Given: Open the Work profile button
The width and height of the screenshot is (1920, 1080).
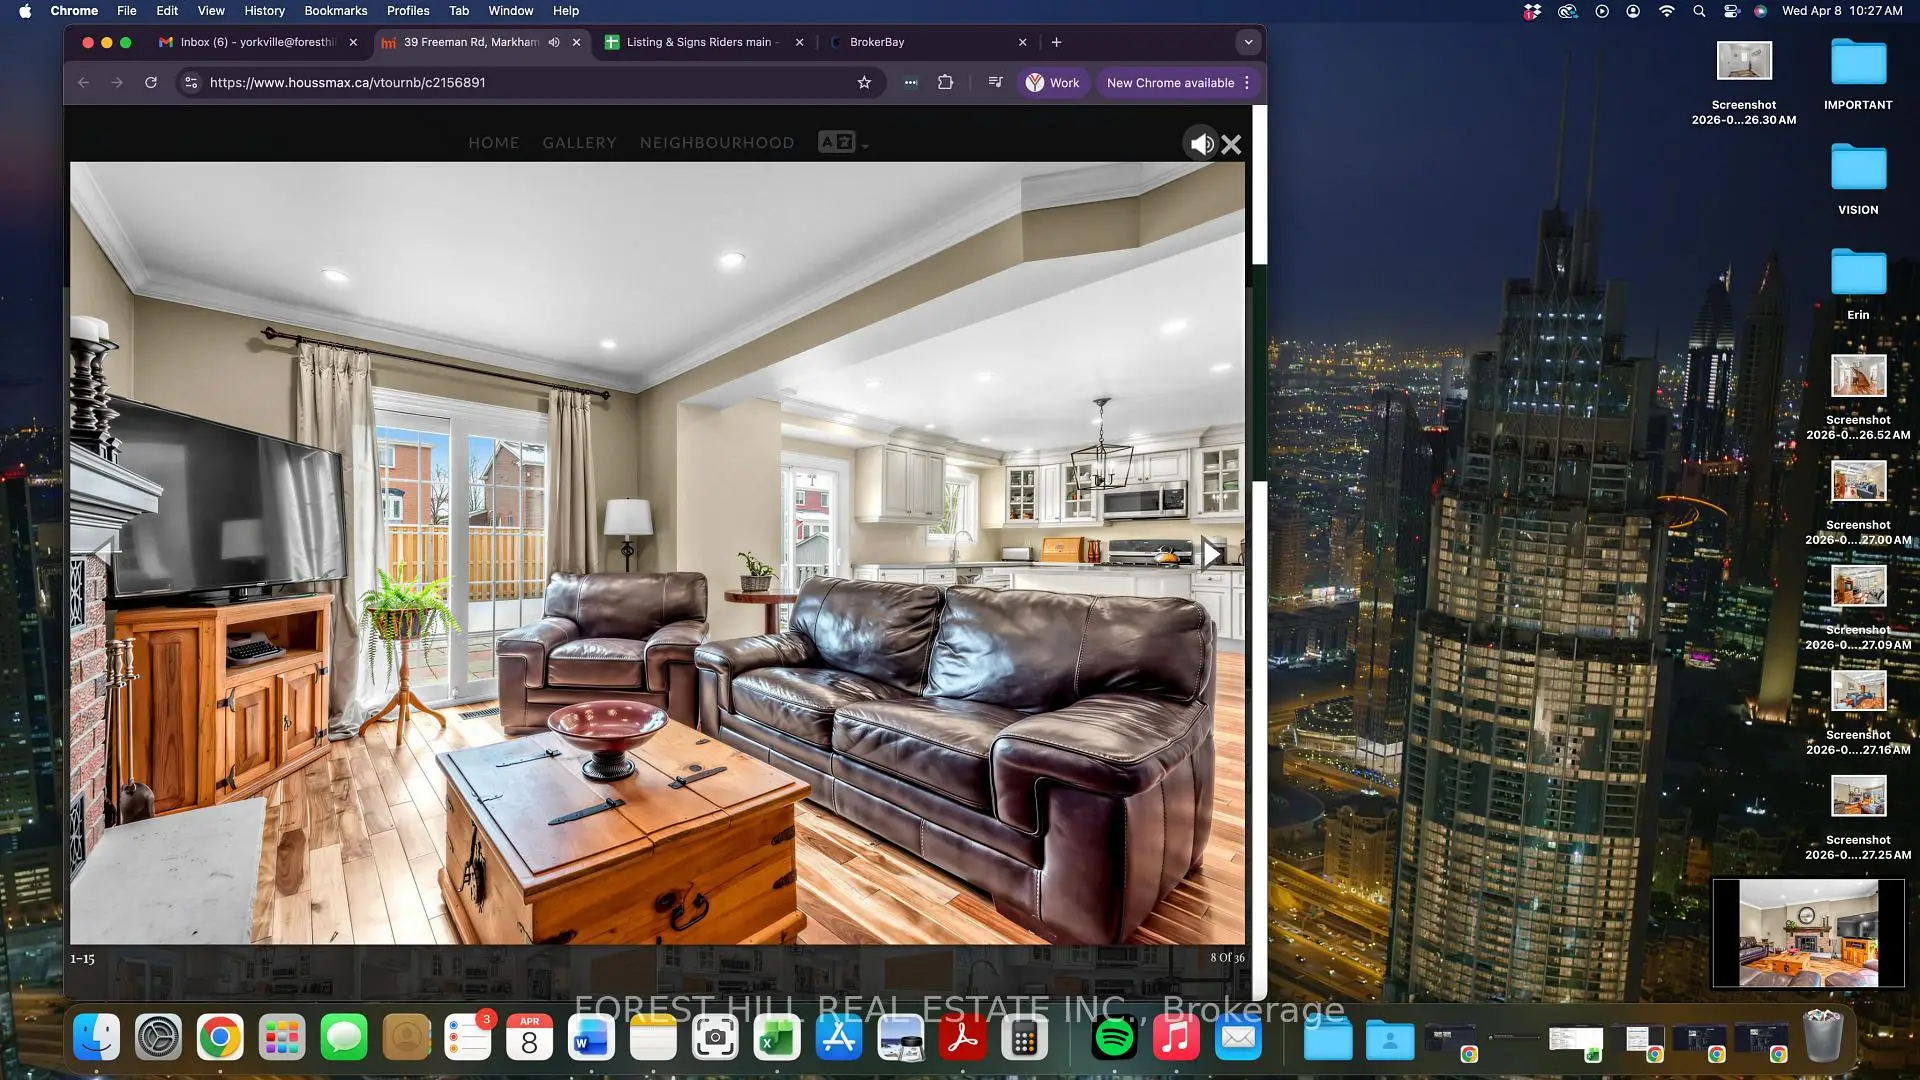Looking at the screenshot, I should tap(1053, 83).
